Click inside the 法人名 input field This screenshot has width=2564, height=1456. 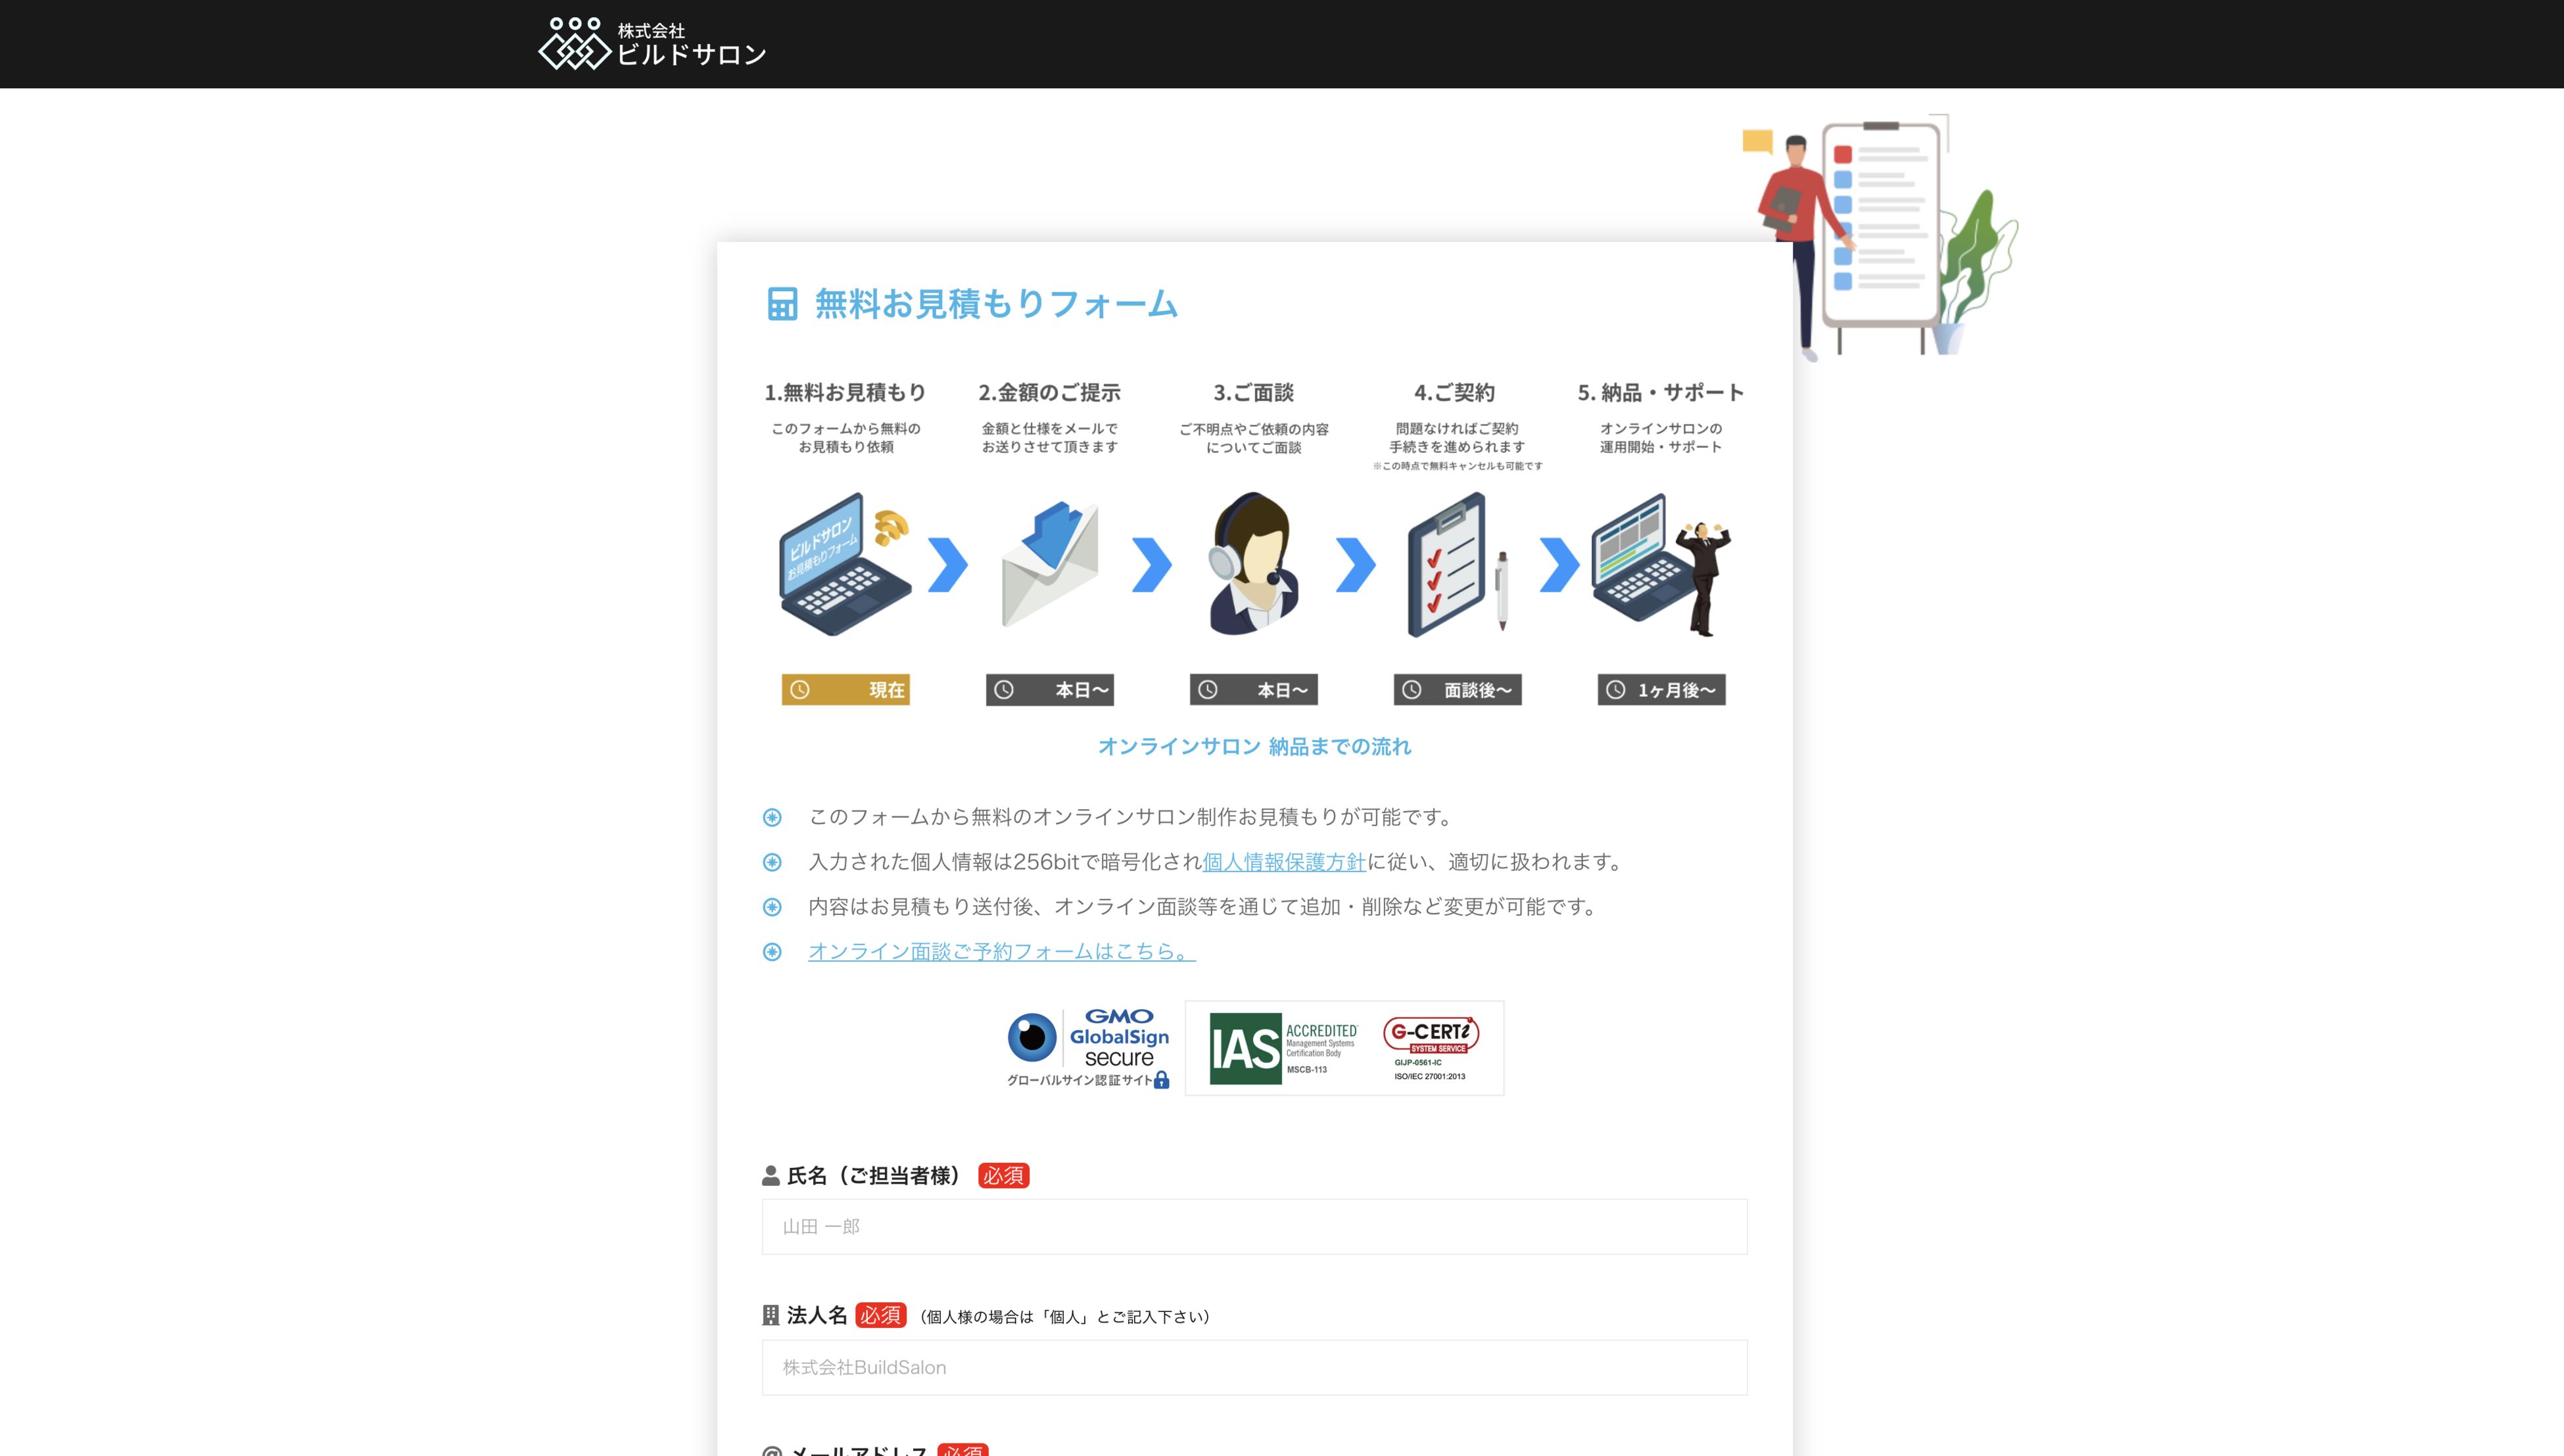coord(1253,1367)
